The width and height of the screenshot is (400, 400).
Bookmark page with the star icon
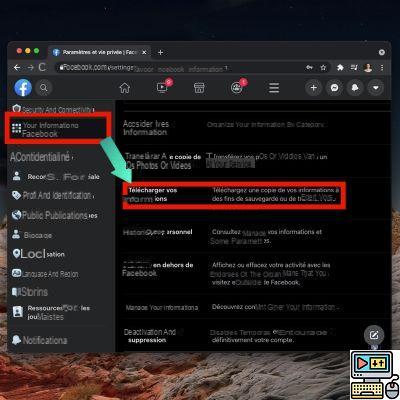[323, 68]
